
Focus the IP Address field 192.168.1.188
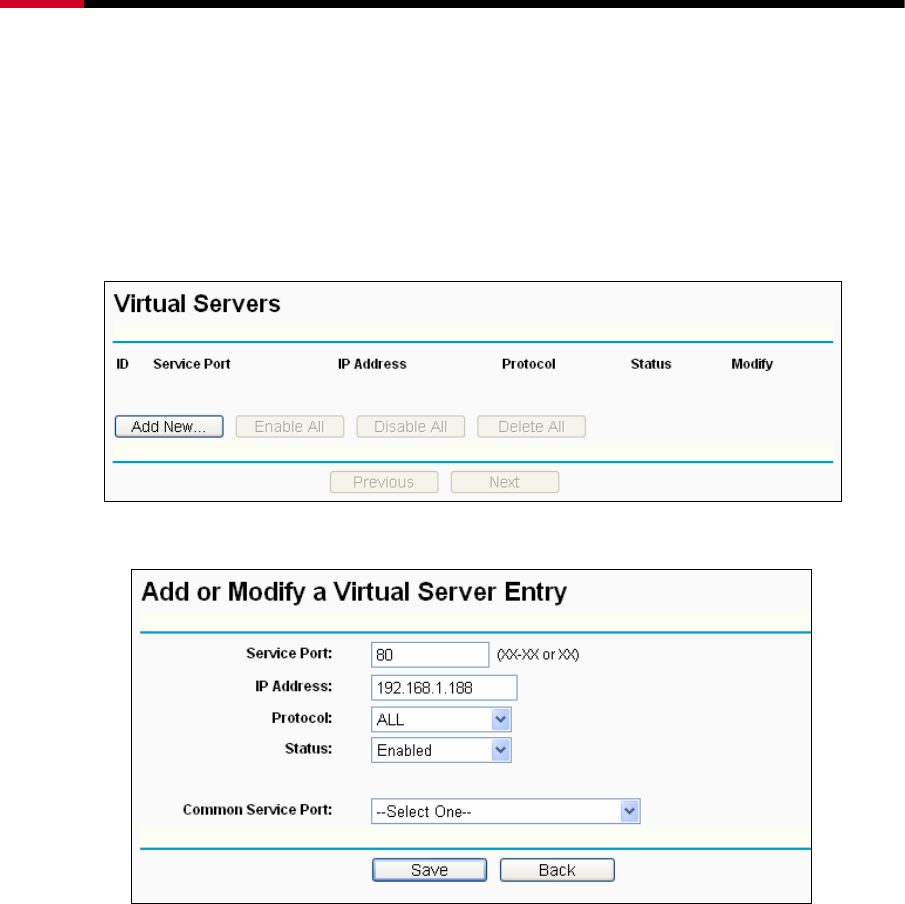(444, 688)
